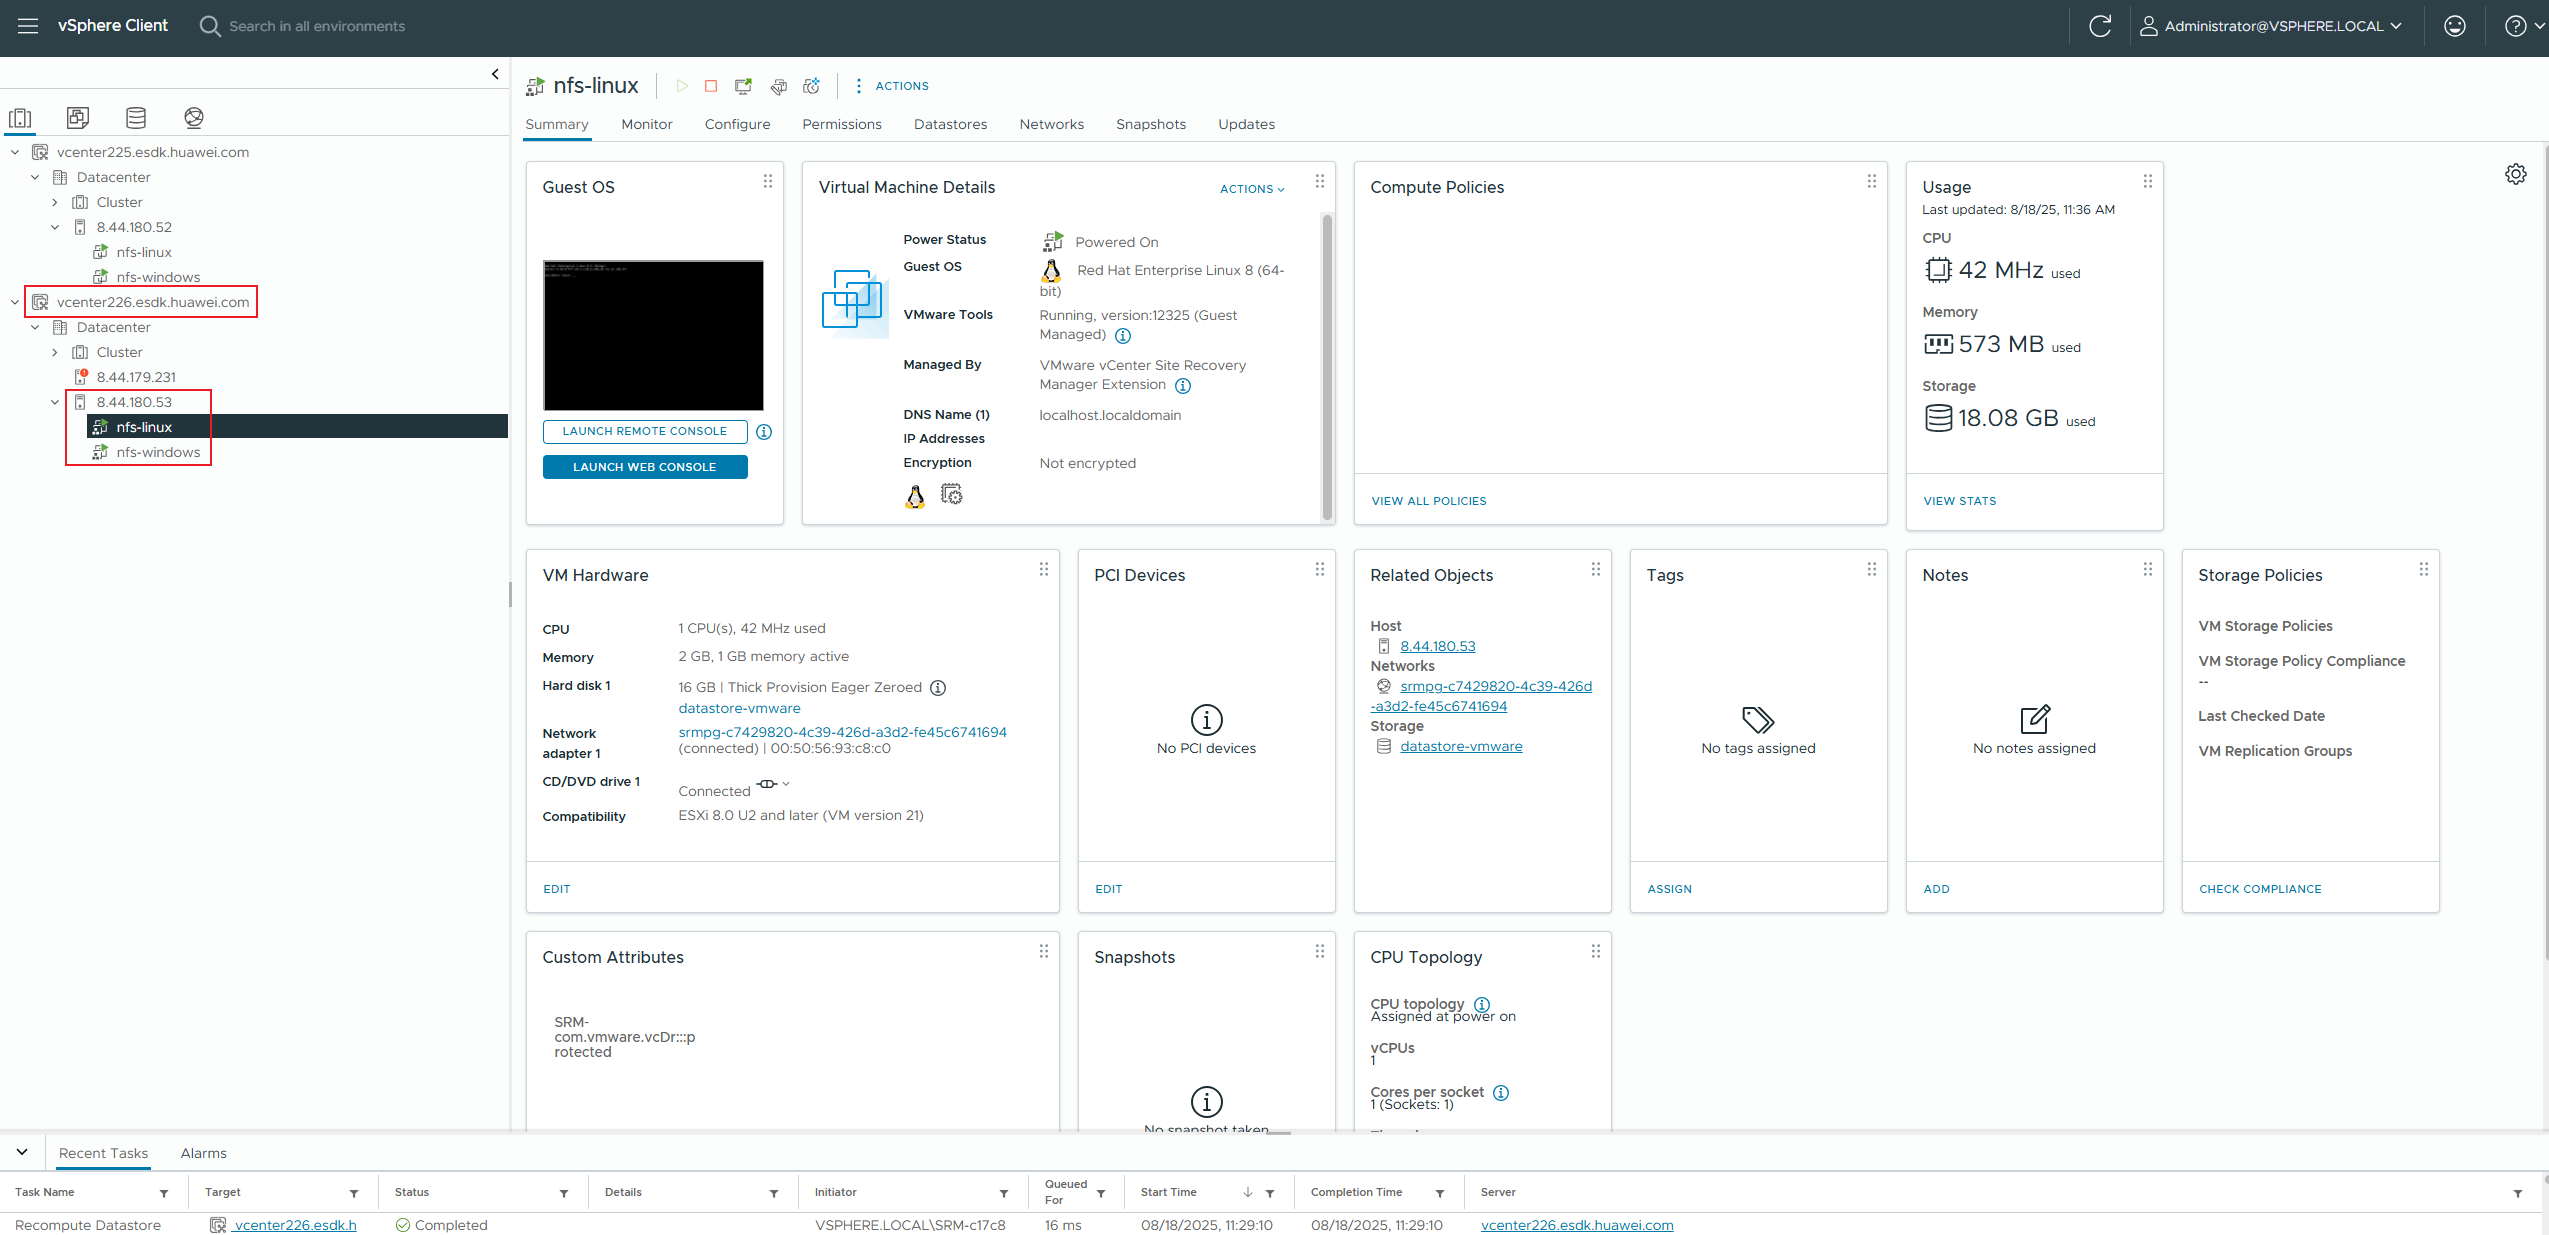Image resolution: width=2549 pixels, height=1235 pixels.
Task: Click CHECK COMPLIANCE in Storage Policies
Action: pos(2260,889)
